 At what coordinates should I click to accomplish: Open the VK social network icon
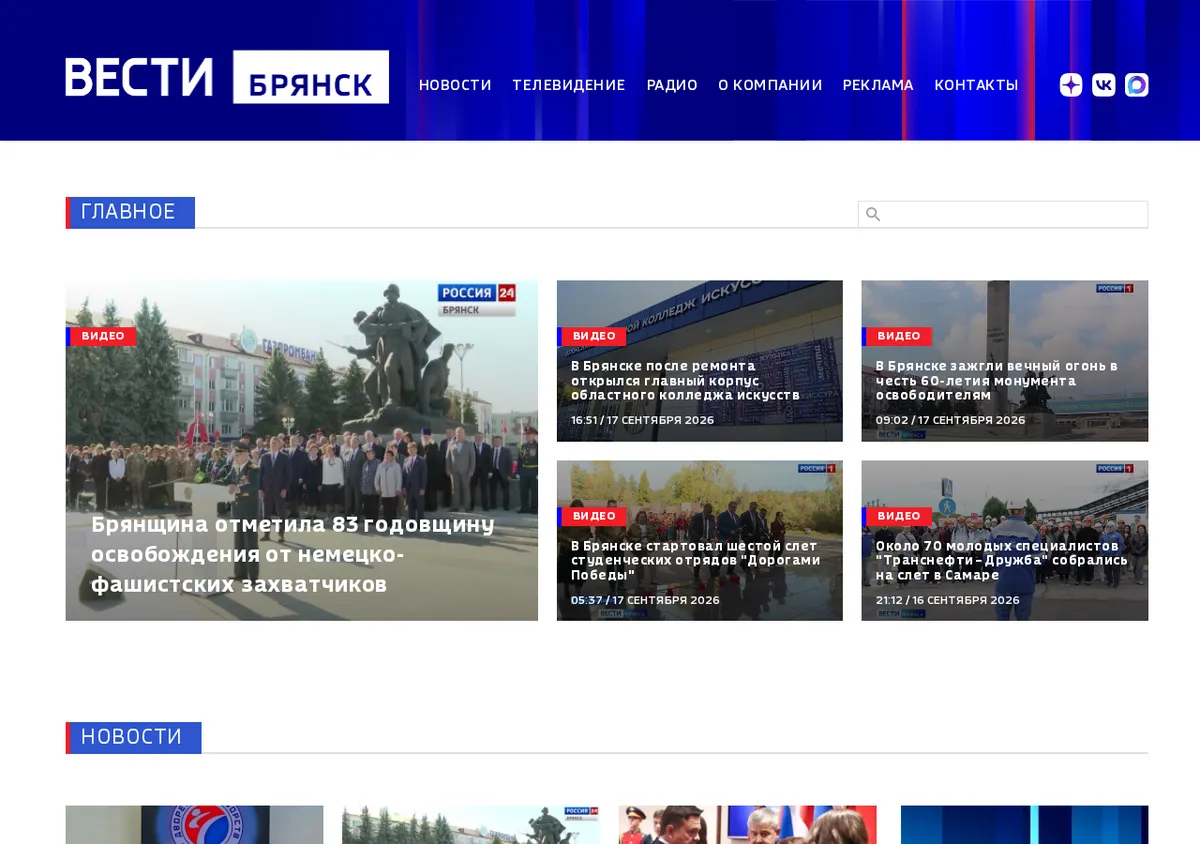1104,85
